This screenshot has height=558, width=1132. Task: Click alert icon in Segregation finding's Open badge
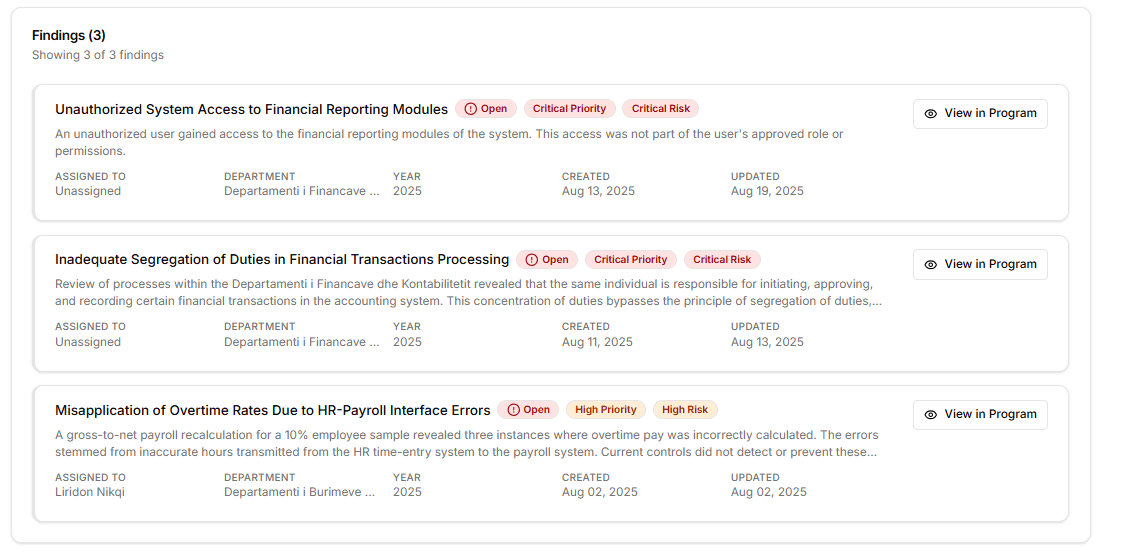pos(533,260)
